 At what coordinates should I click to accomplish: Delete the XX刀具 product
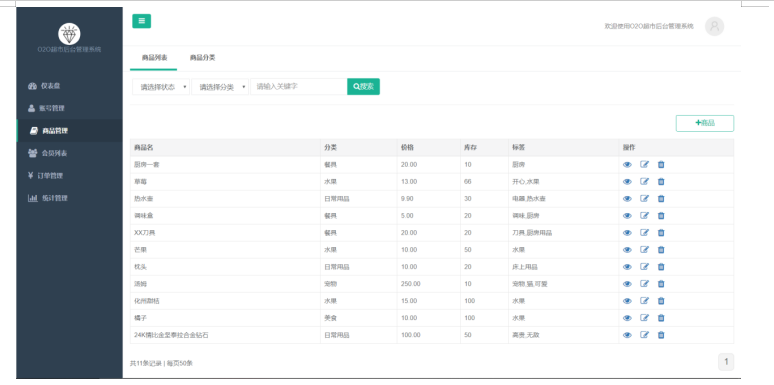coord(661,232)
